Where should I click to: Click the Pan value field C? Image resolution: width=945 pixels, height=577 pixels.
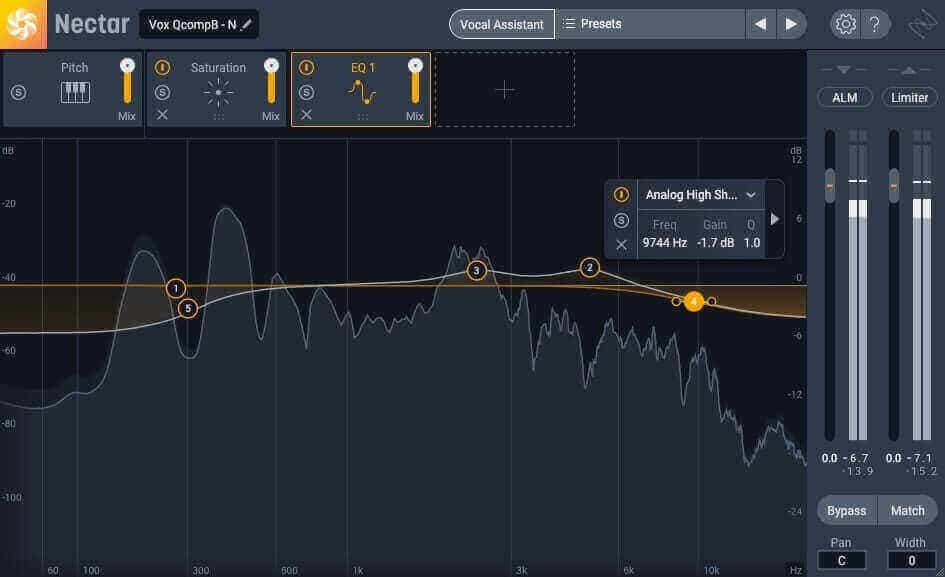[x=841, y=560]
